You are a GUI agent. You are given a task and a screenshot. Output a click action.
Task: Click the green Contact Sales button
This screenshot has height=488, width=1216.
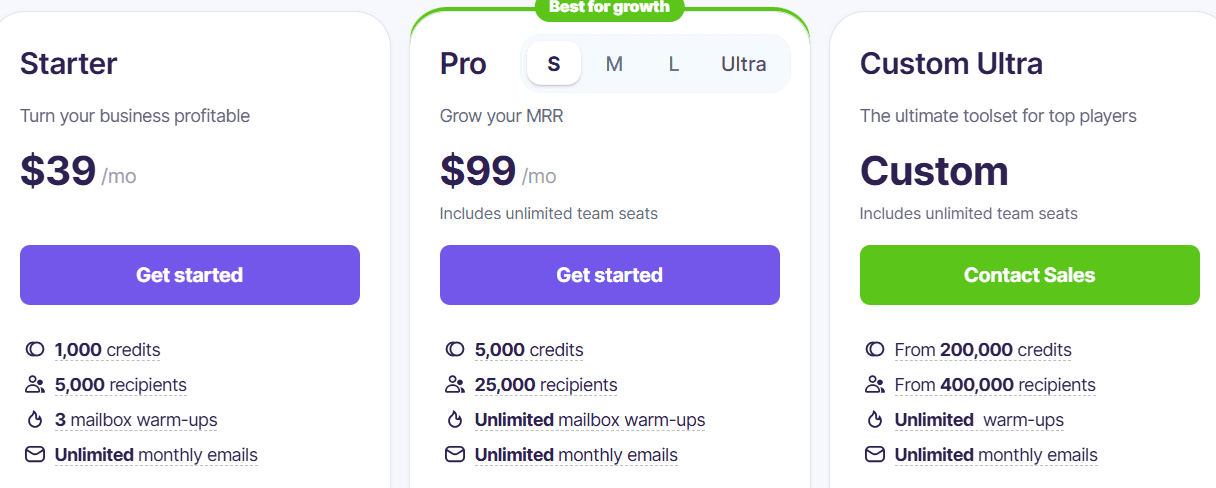coord(1030,275)
